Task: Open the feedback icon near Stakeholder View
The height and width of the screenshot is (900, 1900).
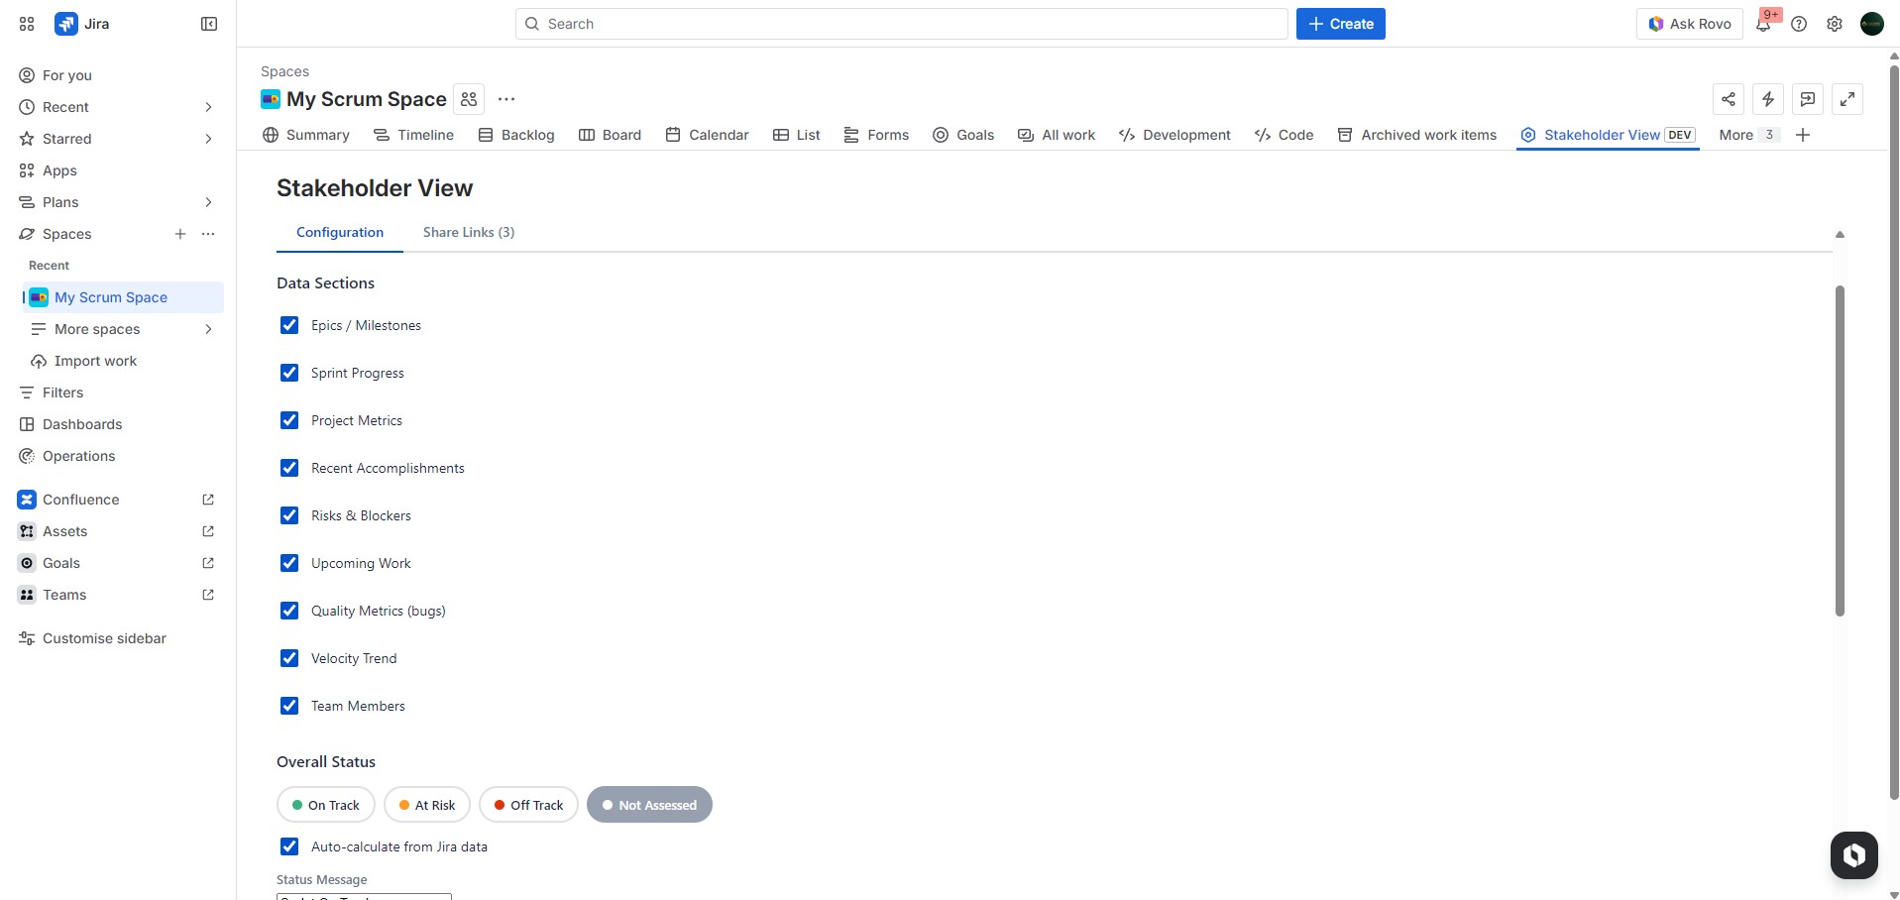Action: tap(1807, 98)
